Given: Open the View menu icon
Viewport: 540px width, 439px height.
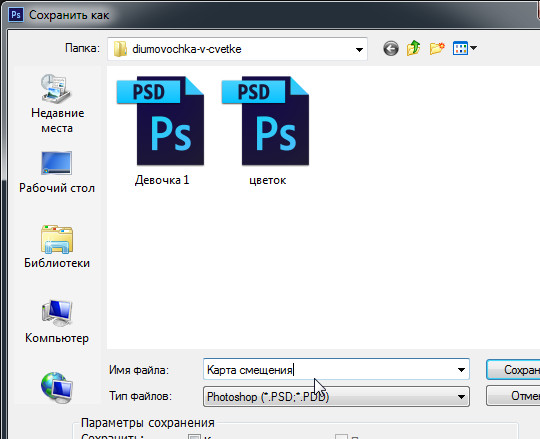Looking at the screenshot, I should click(460, 48).
